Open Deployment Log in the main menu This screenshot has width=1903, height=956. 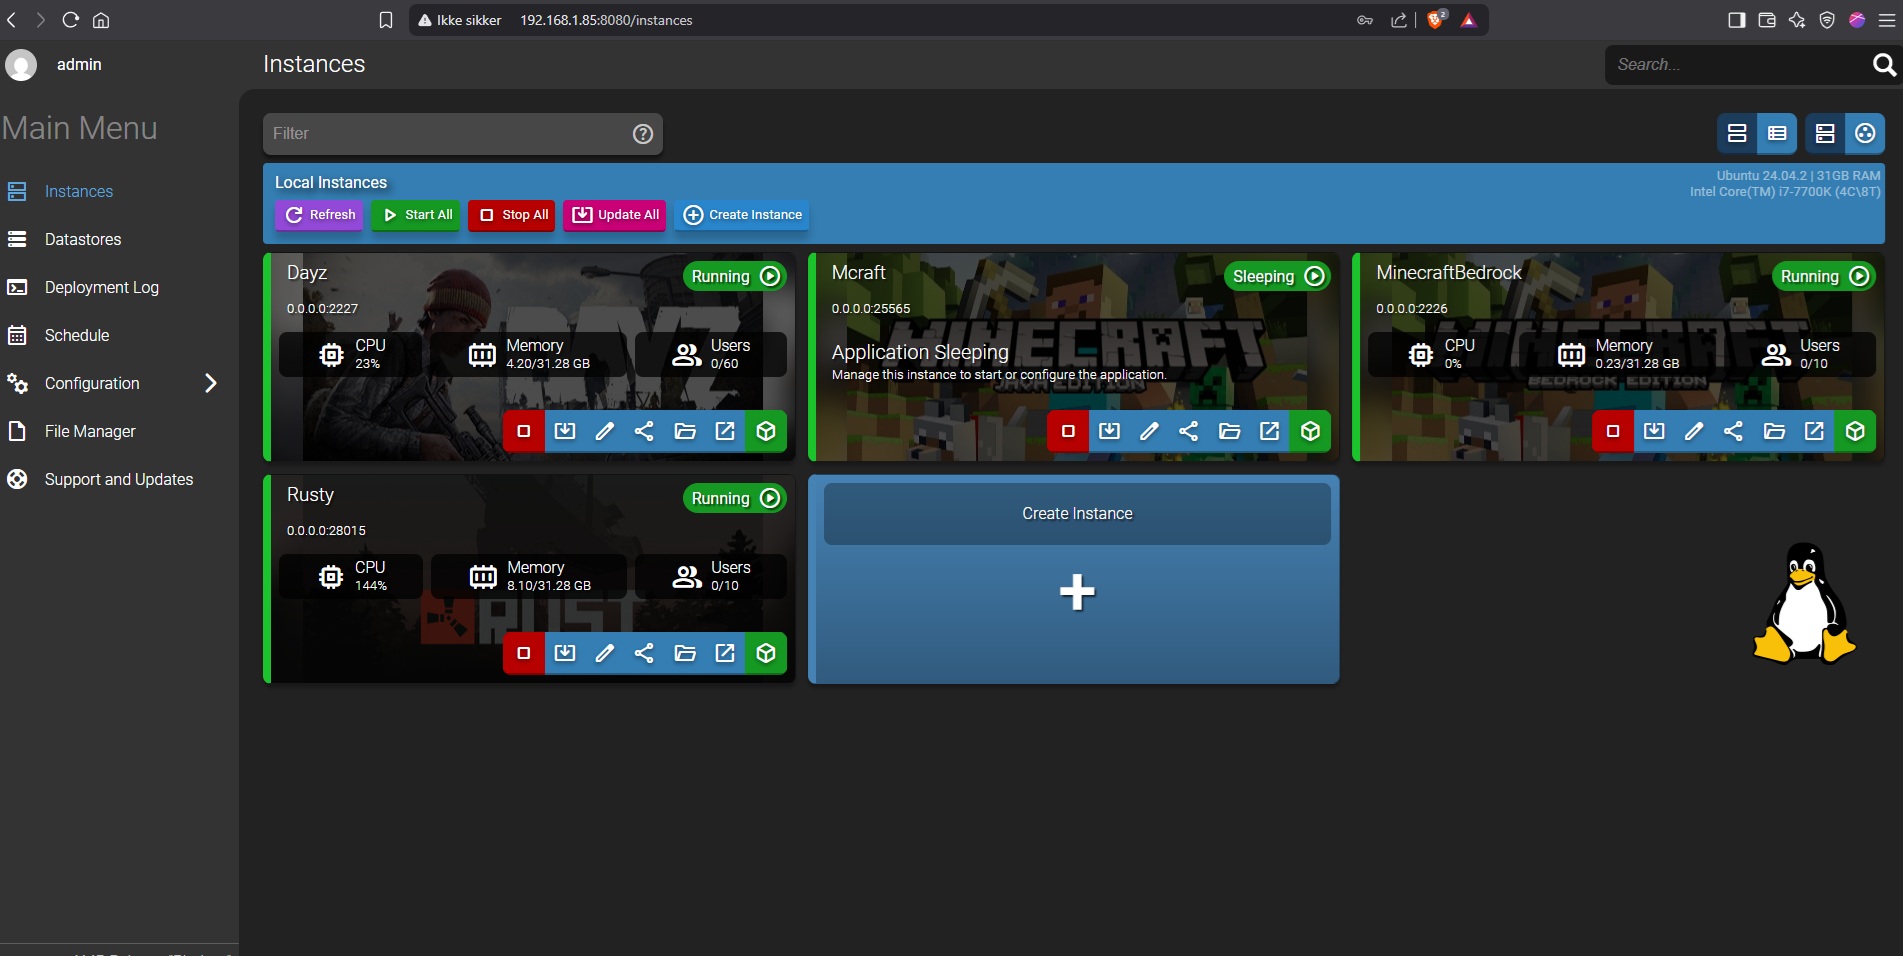click(x=101, y=287)
